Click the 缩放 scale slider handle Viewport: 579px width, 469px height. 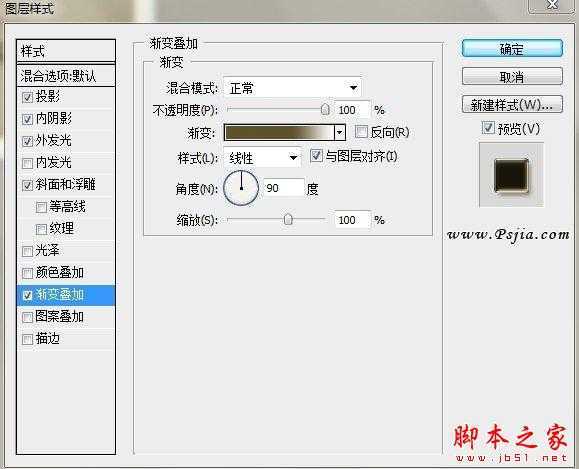pyautogui.click(x=288, y=219)
